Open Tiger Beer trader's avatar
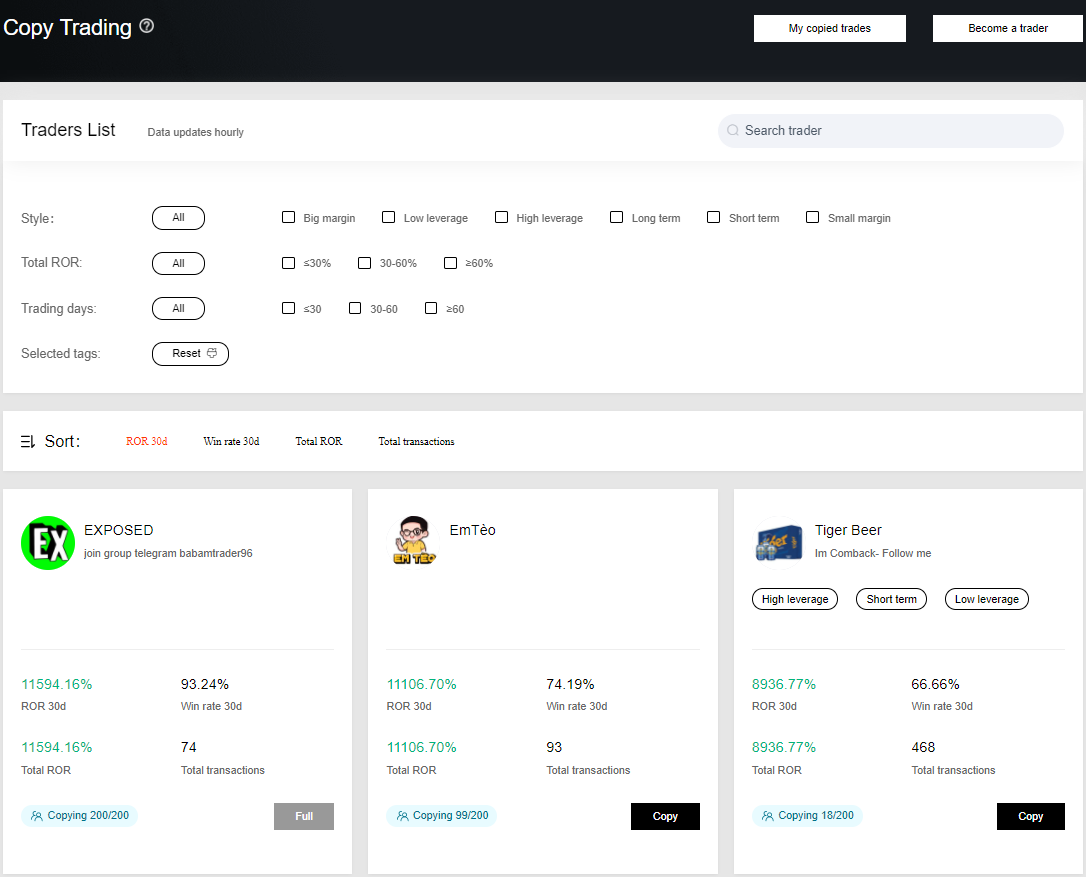Image resolution: width=1086 pixels, height=877 pixels. tap(778, 542)
